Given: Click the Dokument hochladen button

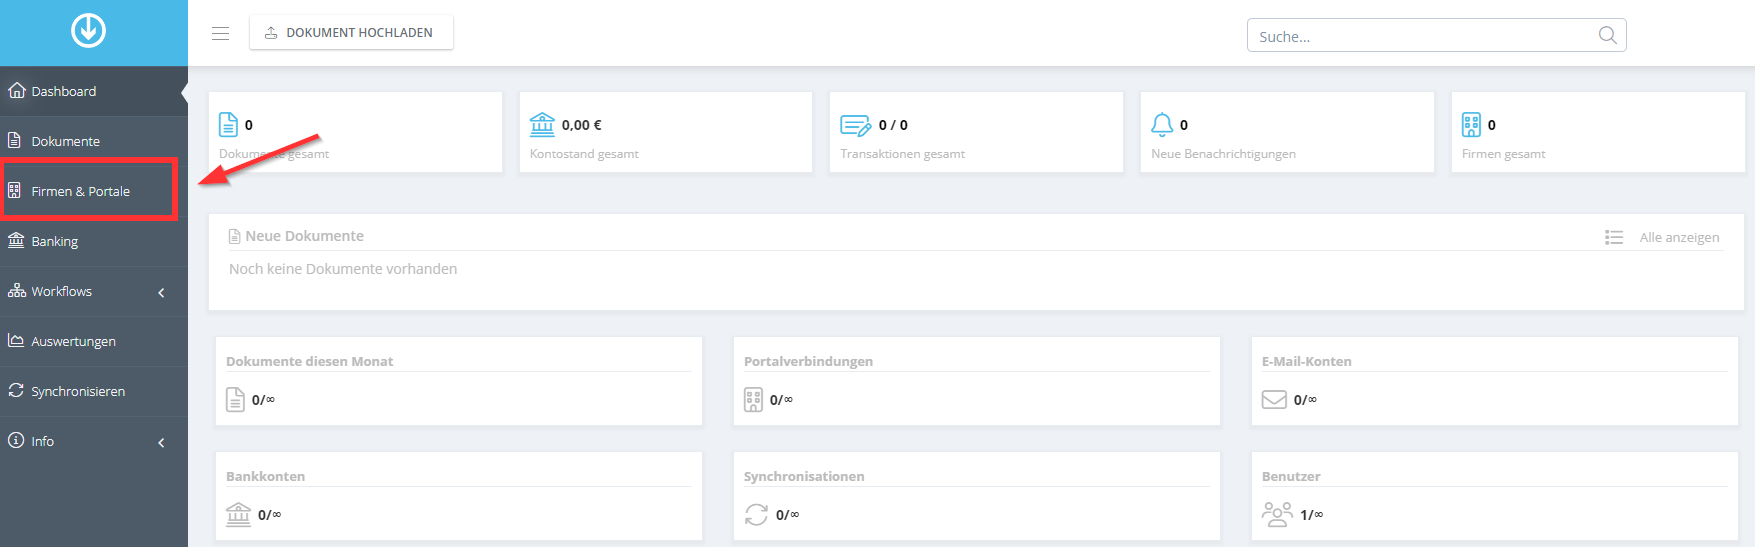Looking at the screenshot, I should point(351,32).
